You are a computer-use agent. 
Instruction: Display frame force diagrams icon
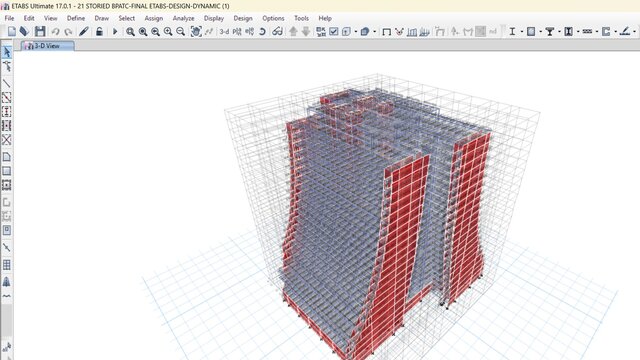click(x=412, y=31)
